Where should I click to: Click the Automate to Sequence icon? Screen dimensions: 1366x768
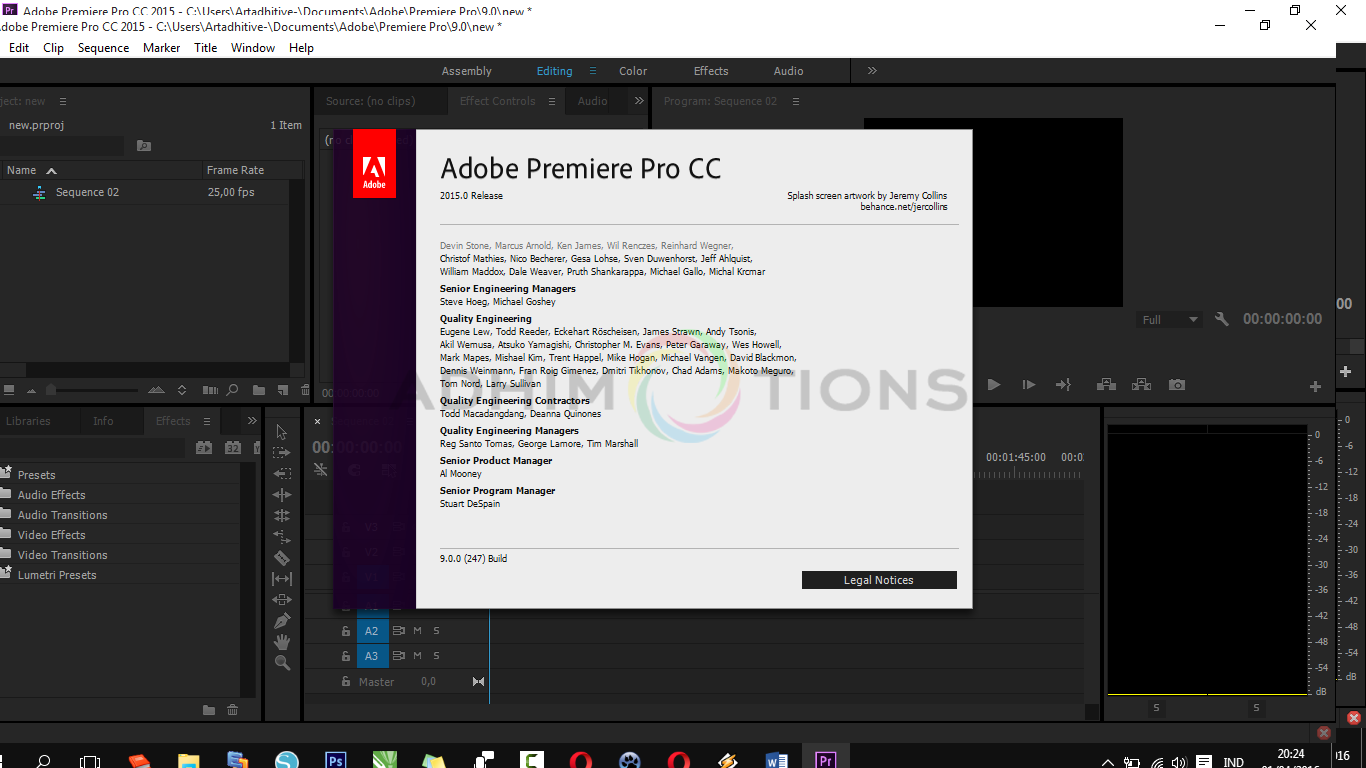tap(210, 390)
